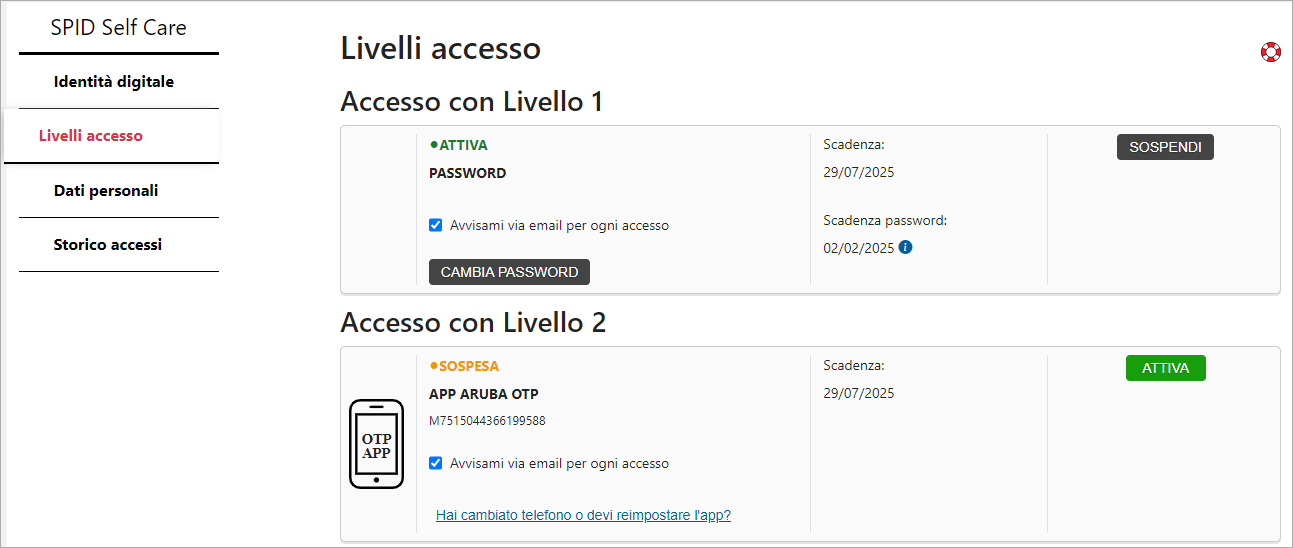Toggle email notification checkbox for Livello 1
The height and width of the screenshot is (548, 1293).
coord(436,225)
